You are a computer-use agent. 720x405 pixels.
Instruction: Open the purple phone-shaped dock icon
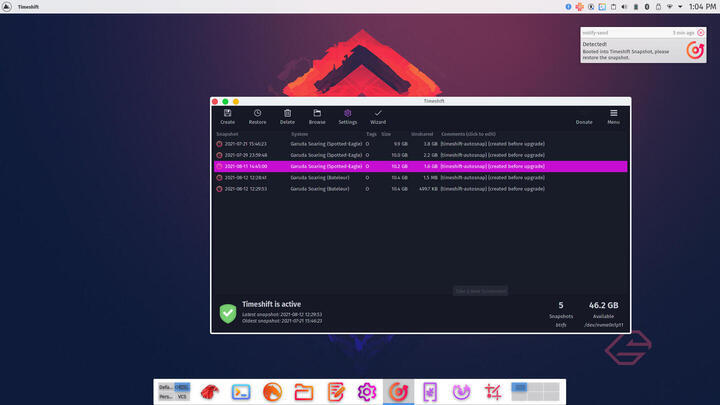pyautogui.click(x=430, y=392)
